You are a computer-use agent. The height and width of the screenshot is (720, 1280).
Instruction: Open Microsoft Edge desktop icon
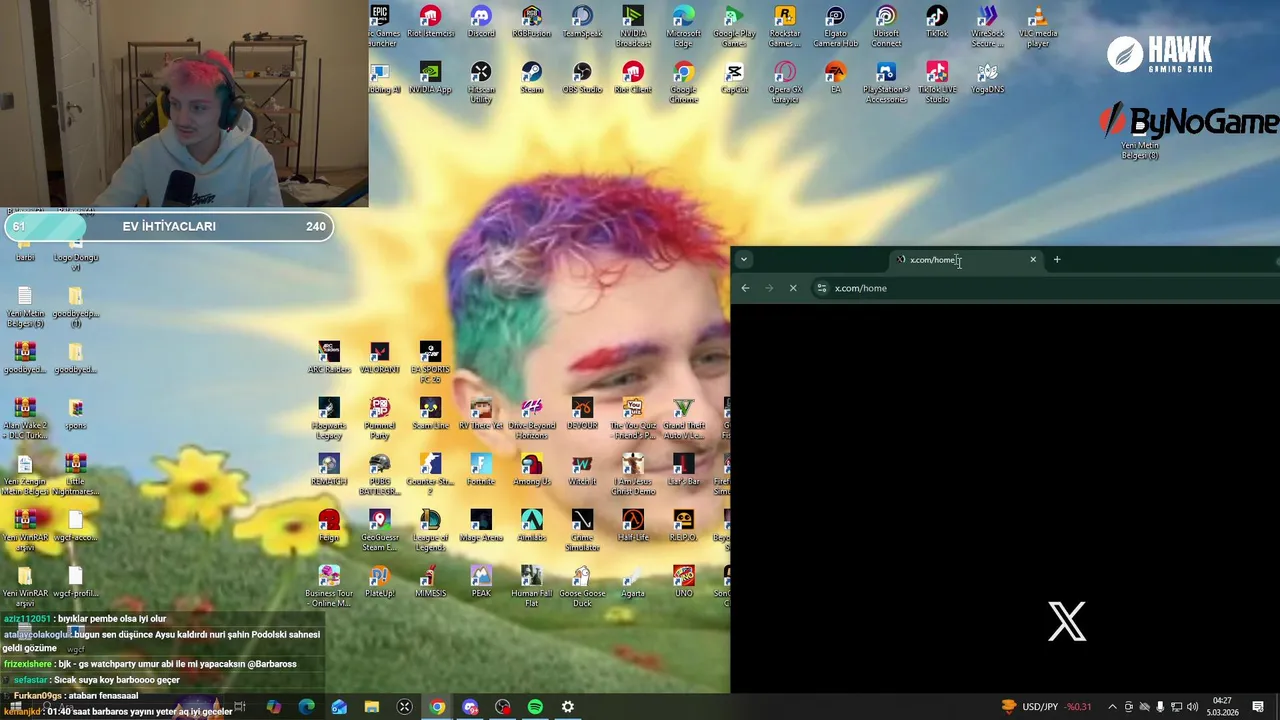click(x=684, y=27)
